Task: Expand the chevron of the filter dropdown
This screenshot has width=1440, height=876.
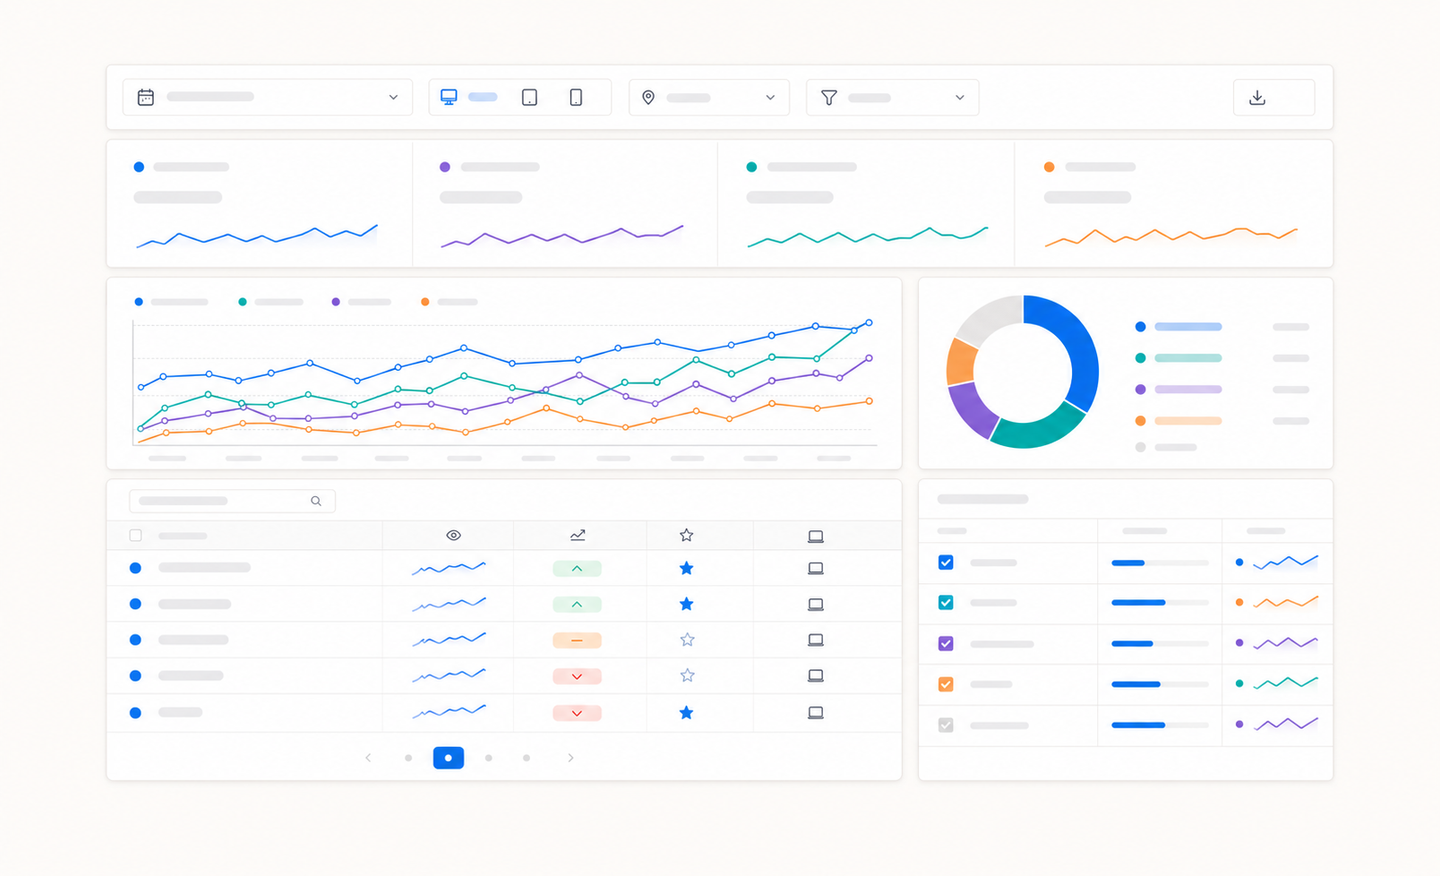Action: 960,97
